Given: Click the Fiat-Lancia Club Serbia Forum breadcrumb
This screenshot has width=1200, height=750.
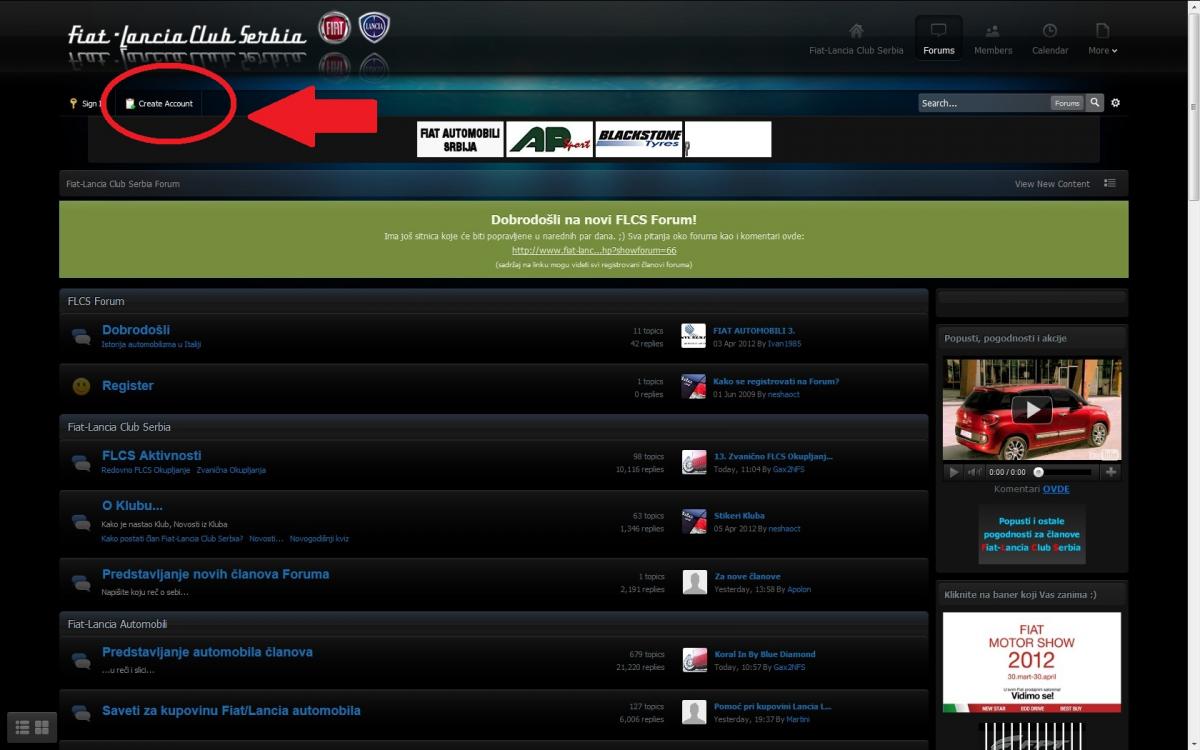Looking at the screenshot, I should click(x=123, y=184).
